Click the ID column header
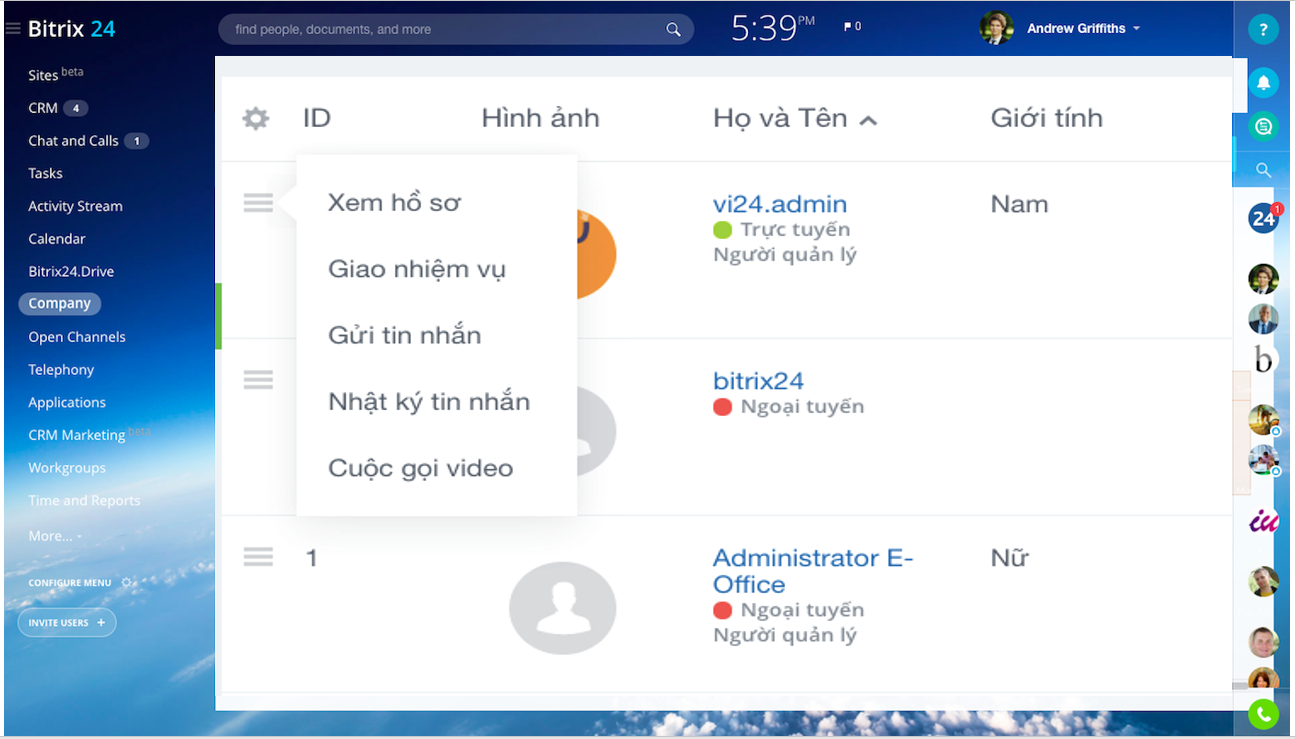The height and width of the screenshot is (739, 1295). pyautogui.click(x=317, y=118)
